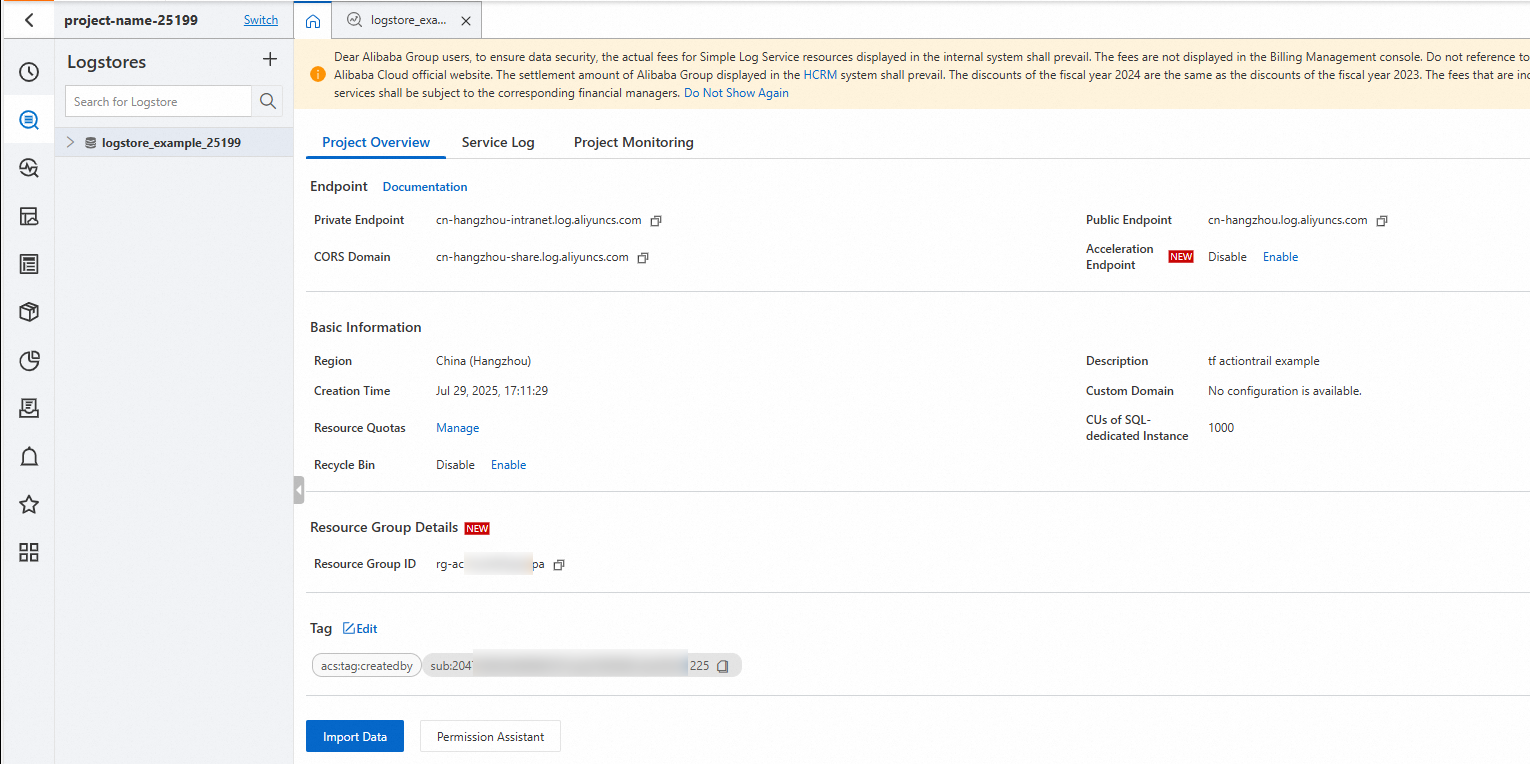This screenshot has width=1530, height=764.
Task: Click the star favorites icon in sidebar
Action: [29, 505]
